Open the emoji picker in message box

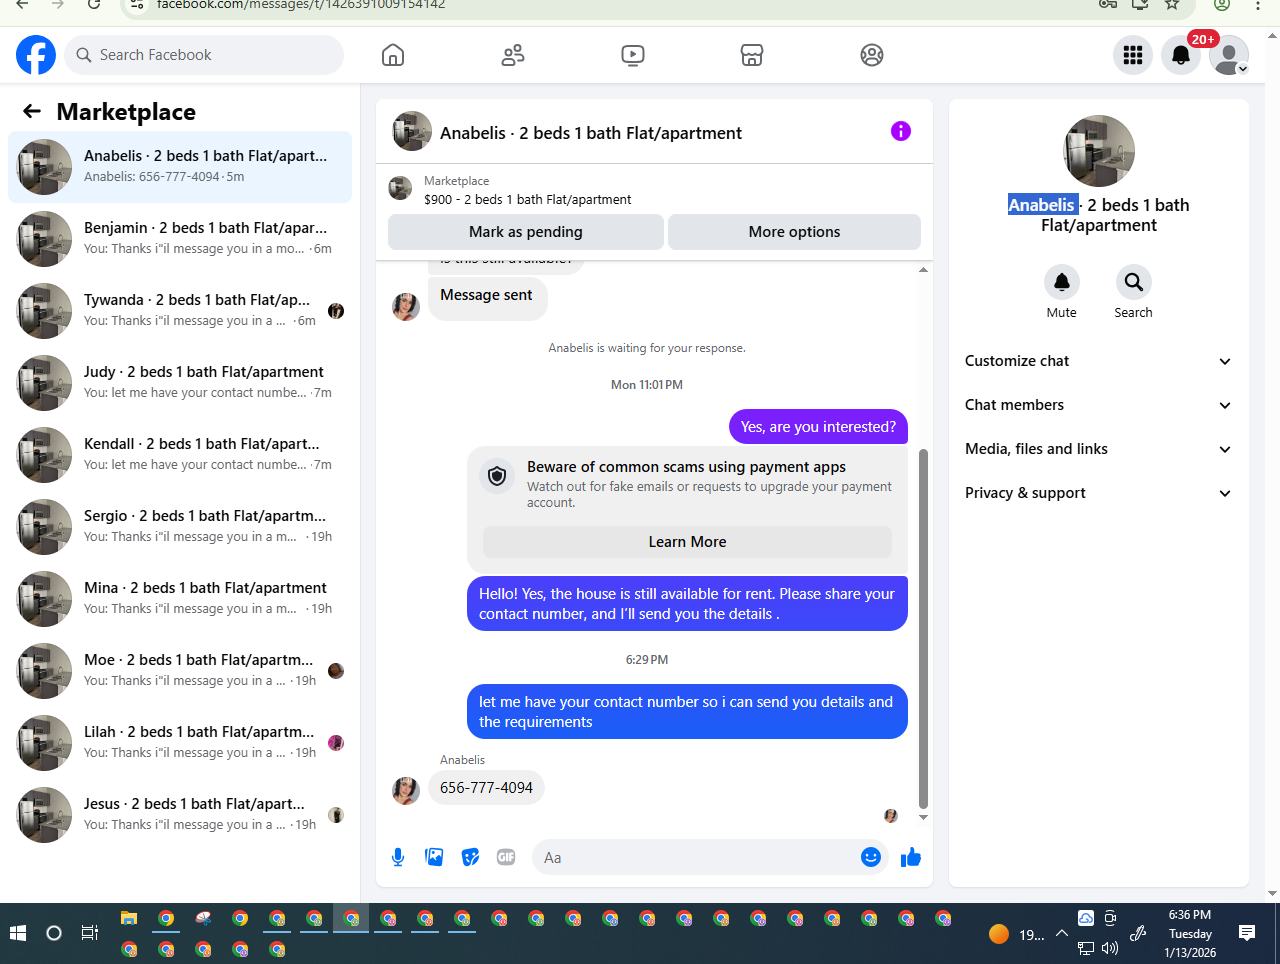tap(871, 857)
